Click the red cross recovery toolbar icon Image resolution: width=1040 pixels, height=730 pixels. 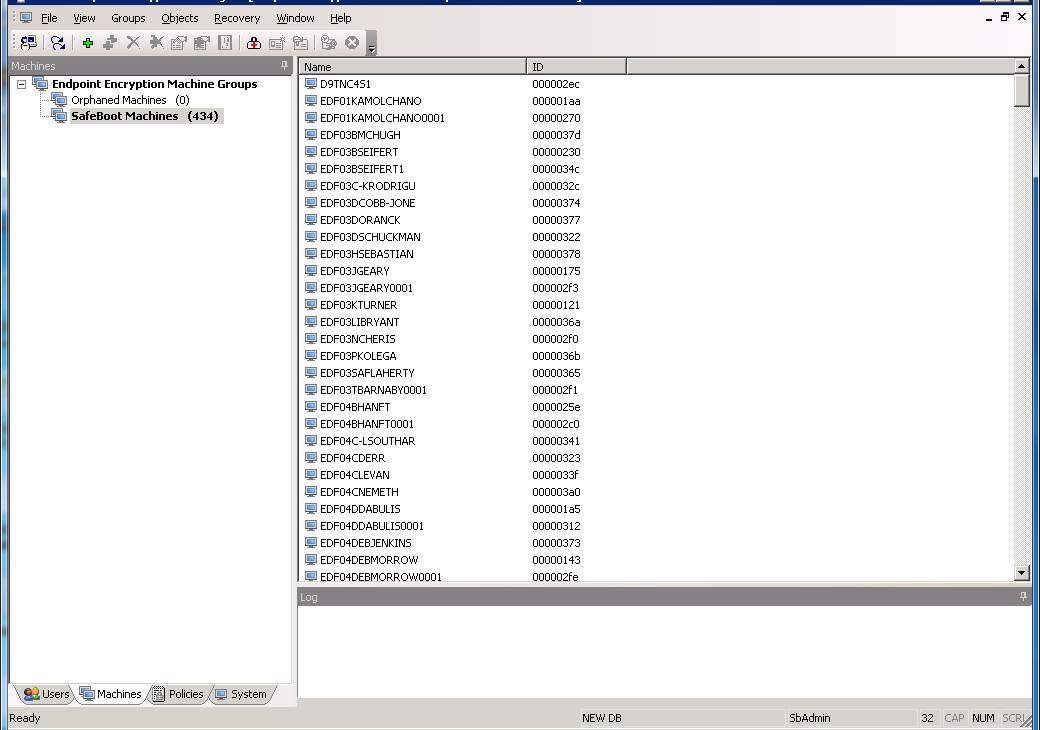click(x=254, y=43)
